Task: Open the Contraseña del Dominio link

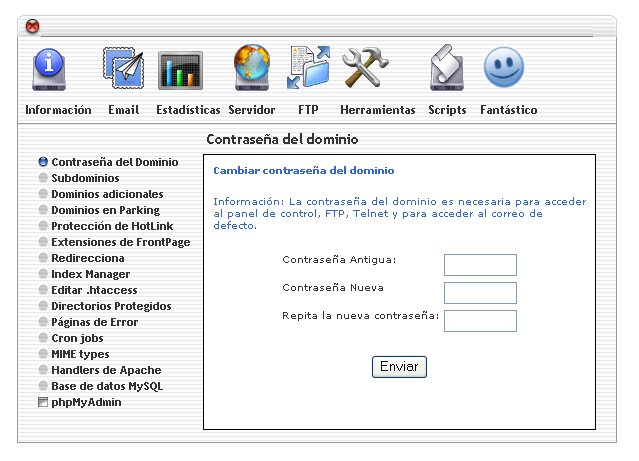Action: tap(115, 162)
